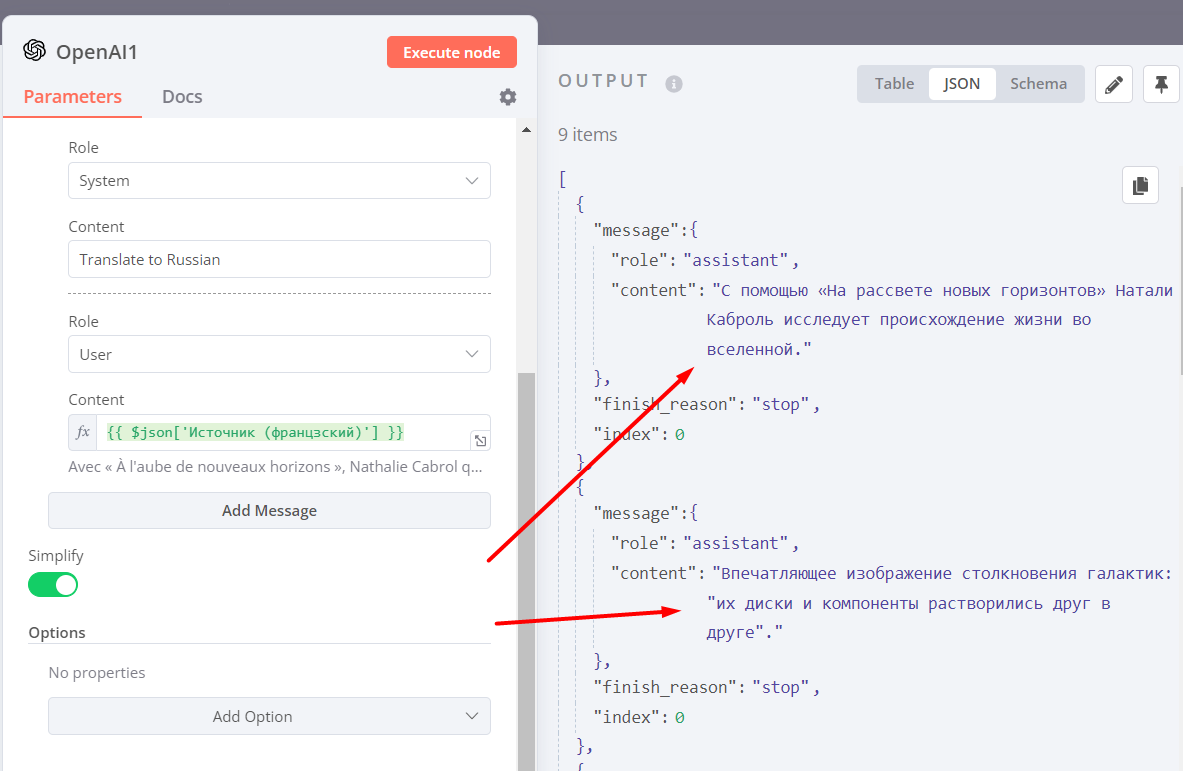The image size is (1183, 771).
Task: Switch to the Docs tab
Action: [182, 97]
